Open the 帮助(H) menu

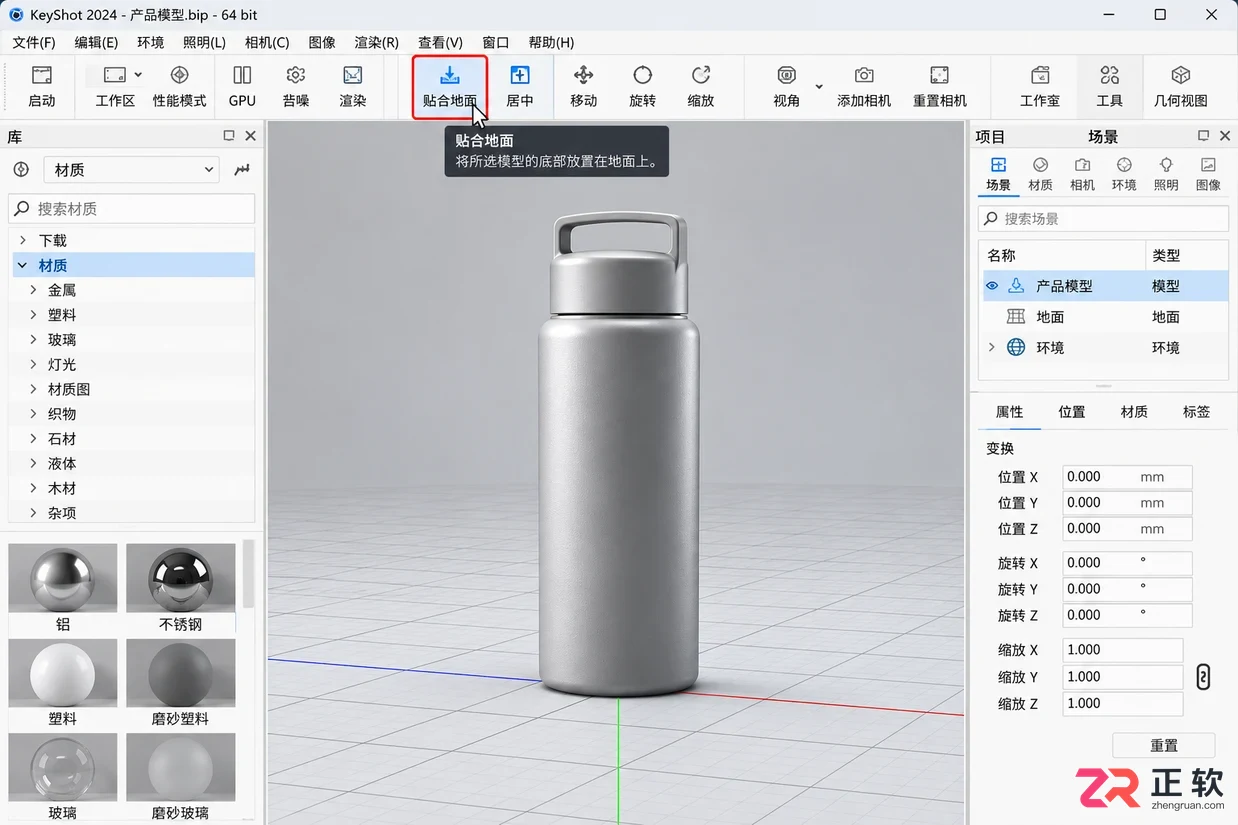[x=551, y=42]
